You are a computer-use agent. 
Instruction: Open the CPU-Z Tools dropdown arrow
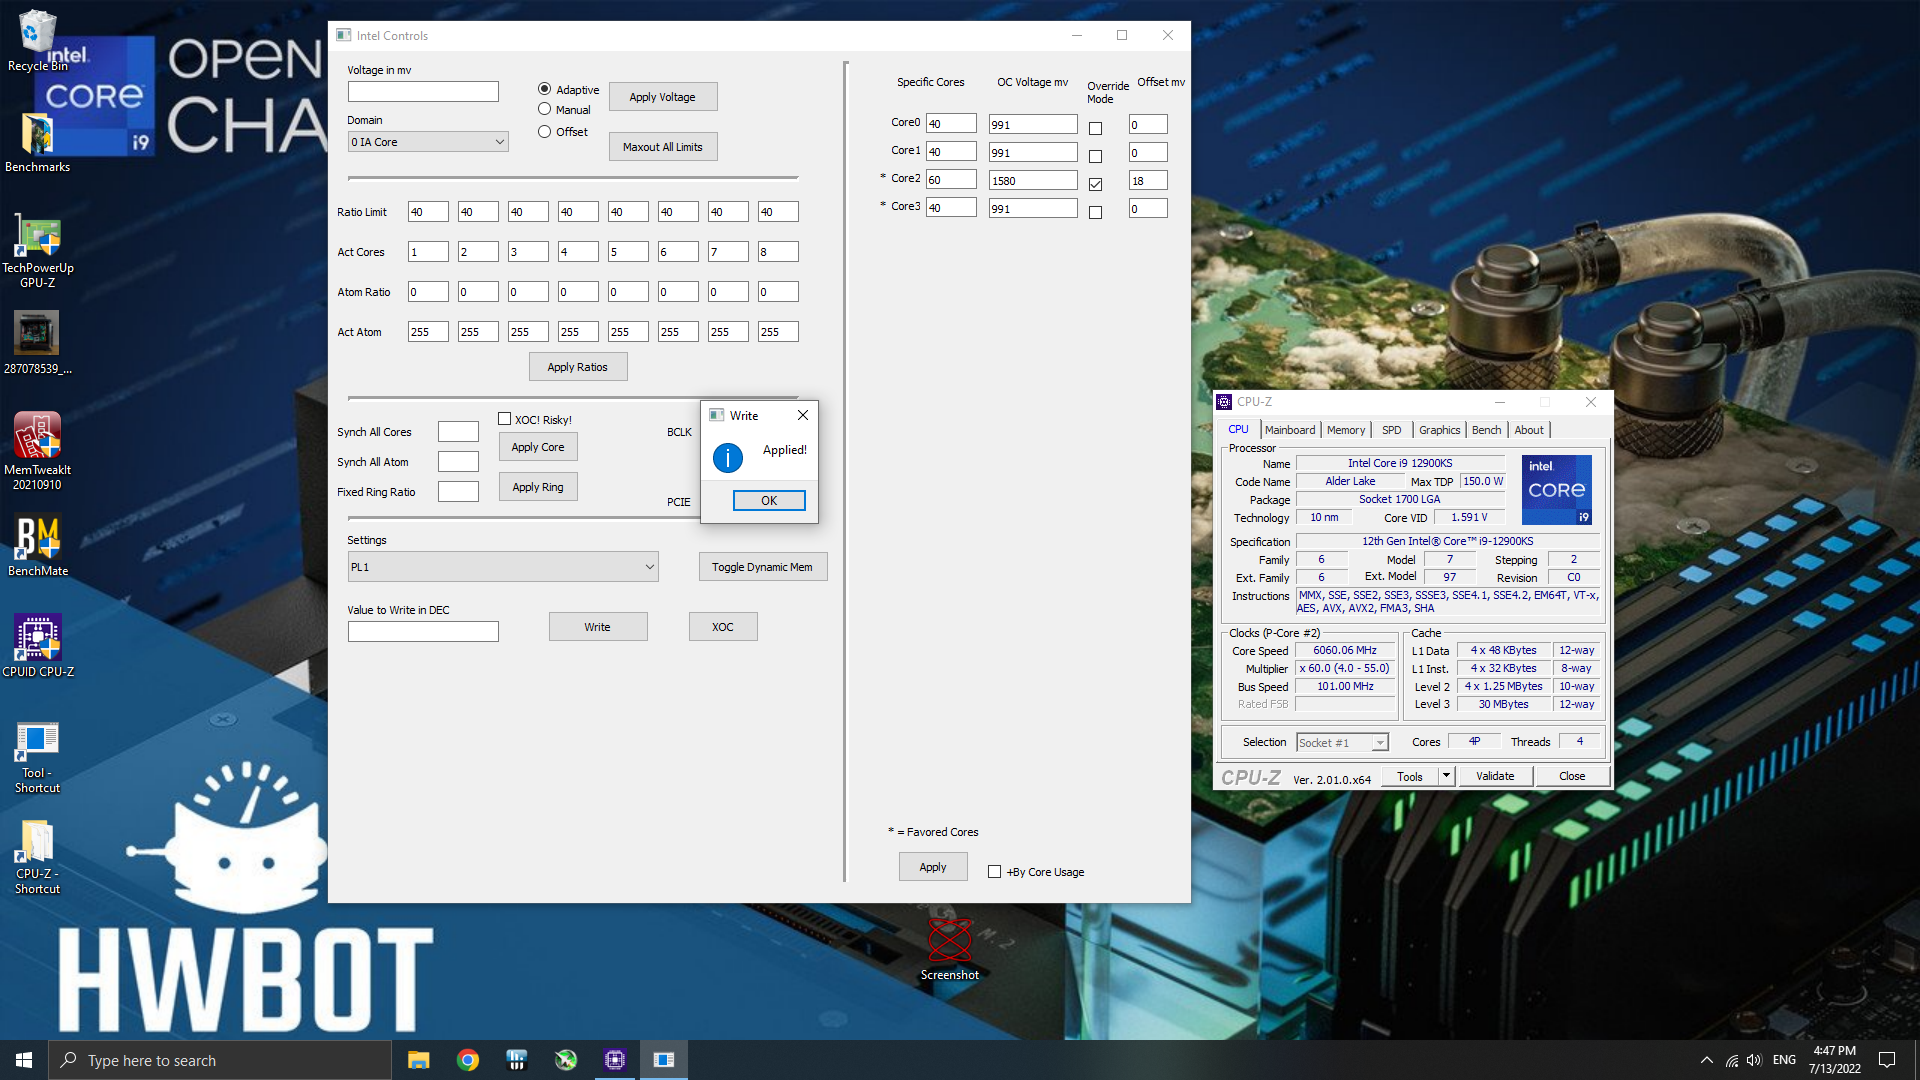(1446, 776)
